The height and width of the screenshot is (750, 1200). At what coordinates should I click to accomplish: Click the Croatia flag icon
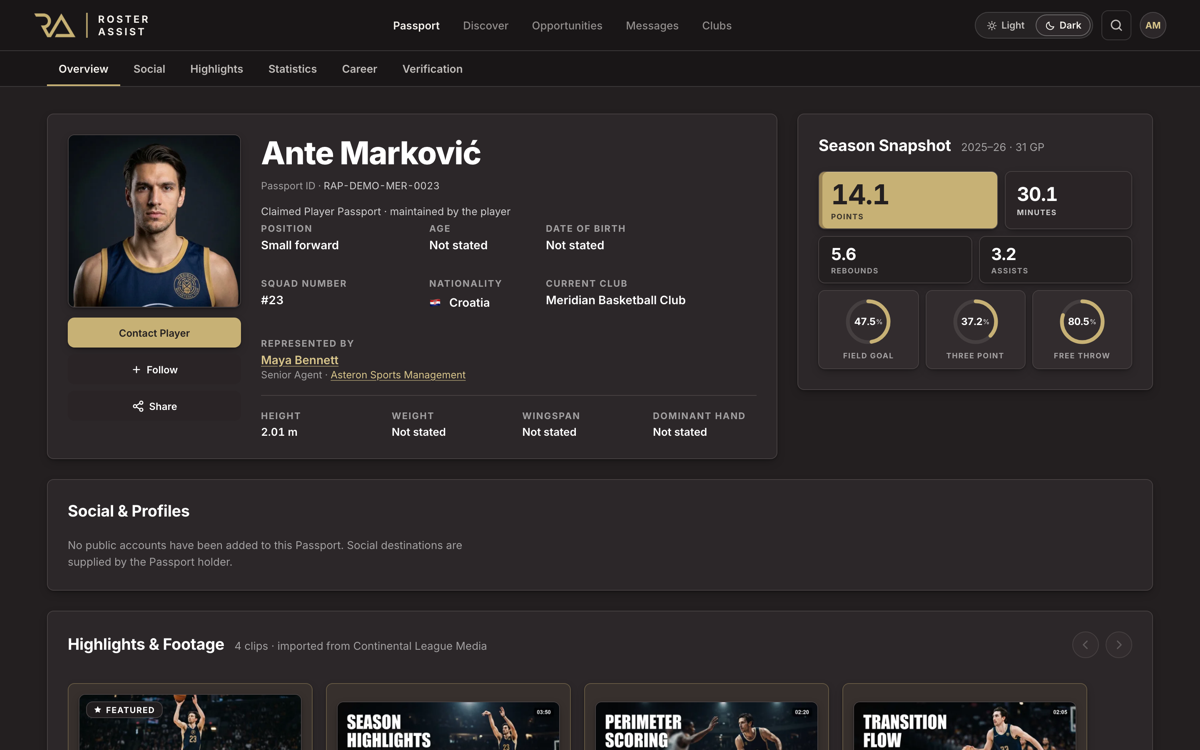[x=435, y=303]
